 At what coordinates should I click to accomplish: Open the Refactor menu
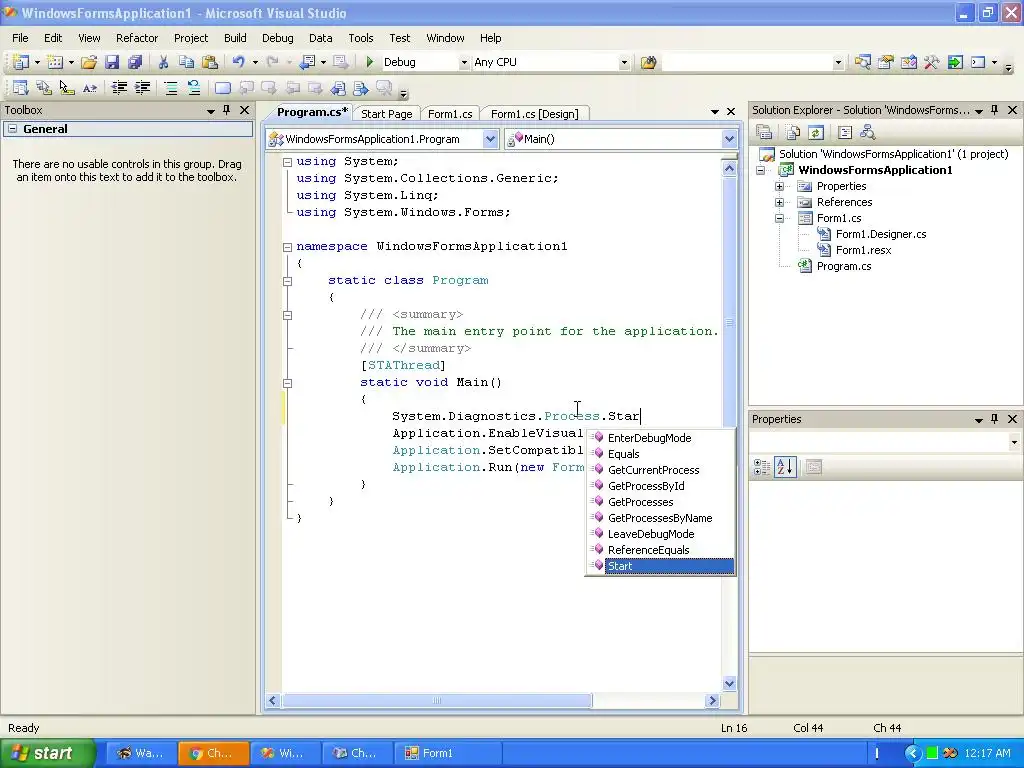[136, 38]
